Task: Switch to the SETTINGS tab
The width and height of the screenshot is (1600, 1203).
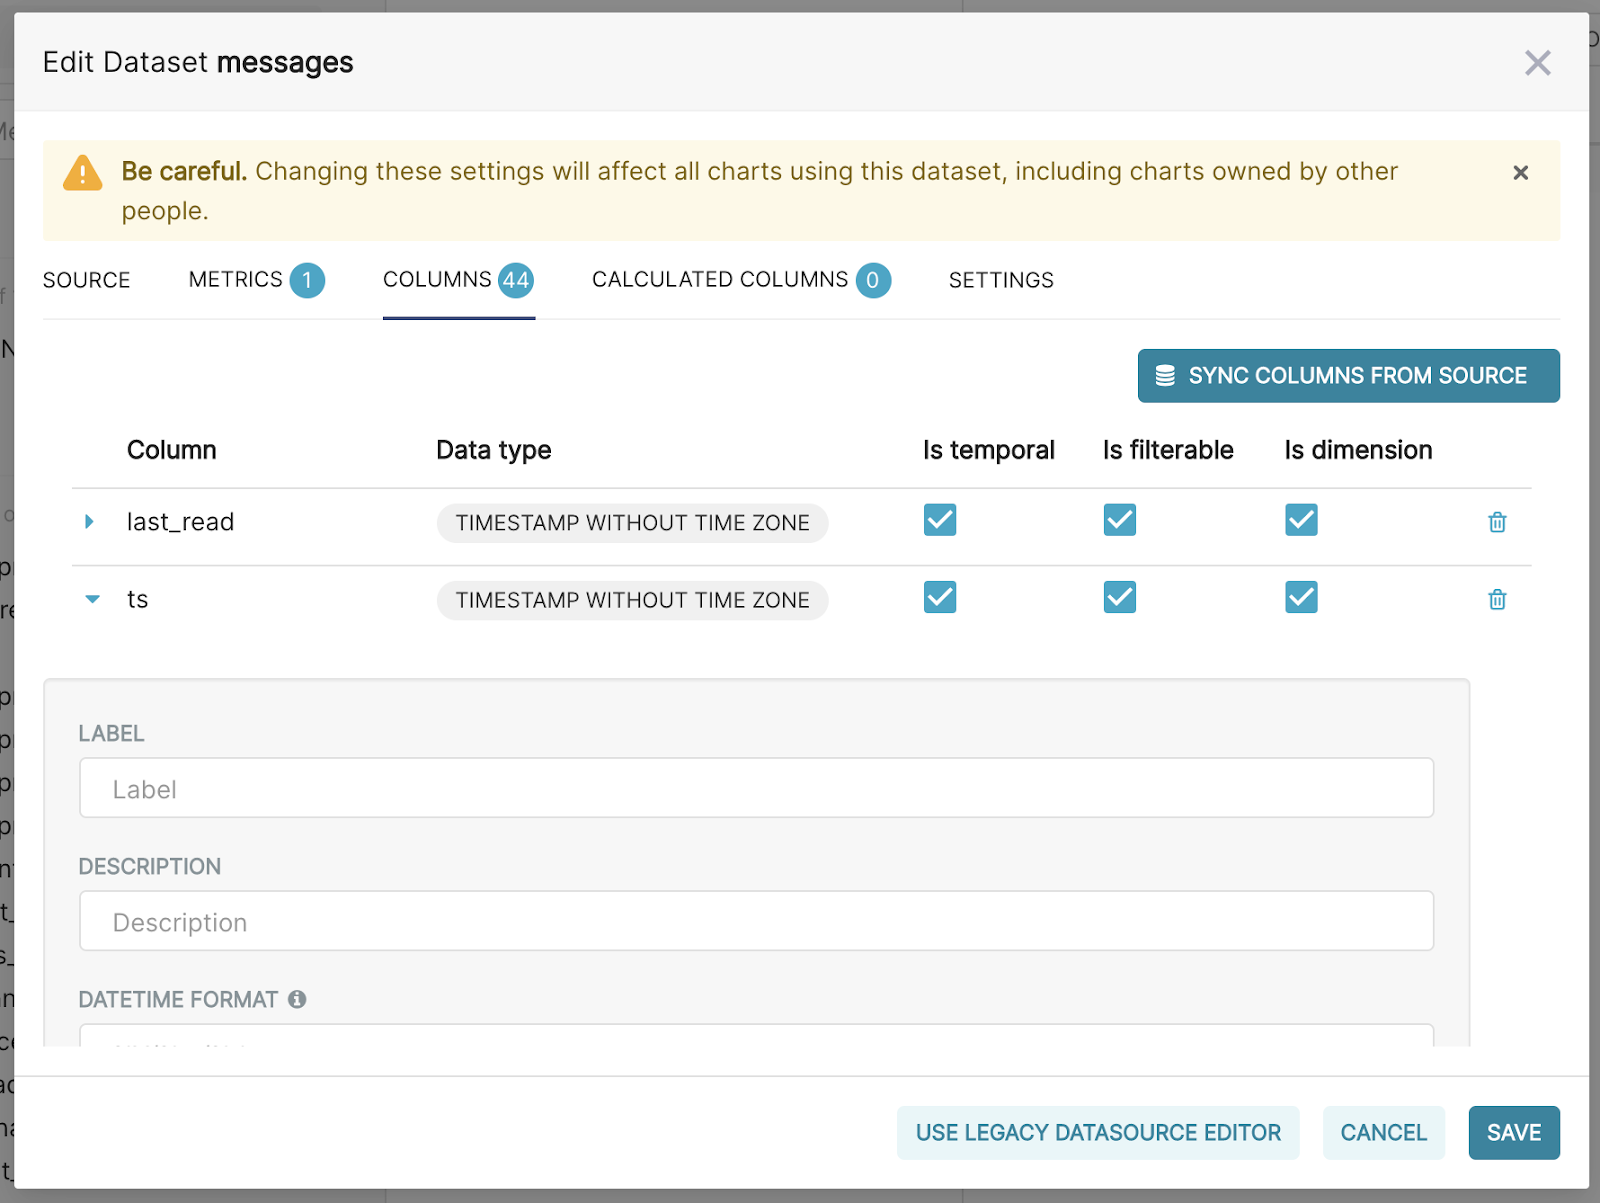Action: [1000, 280]
